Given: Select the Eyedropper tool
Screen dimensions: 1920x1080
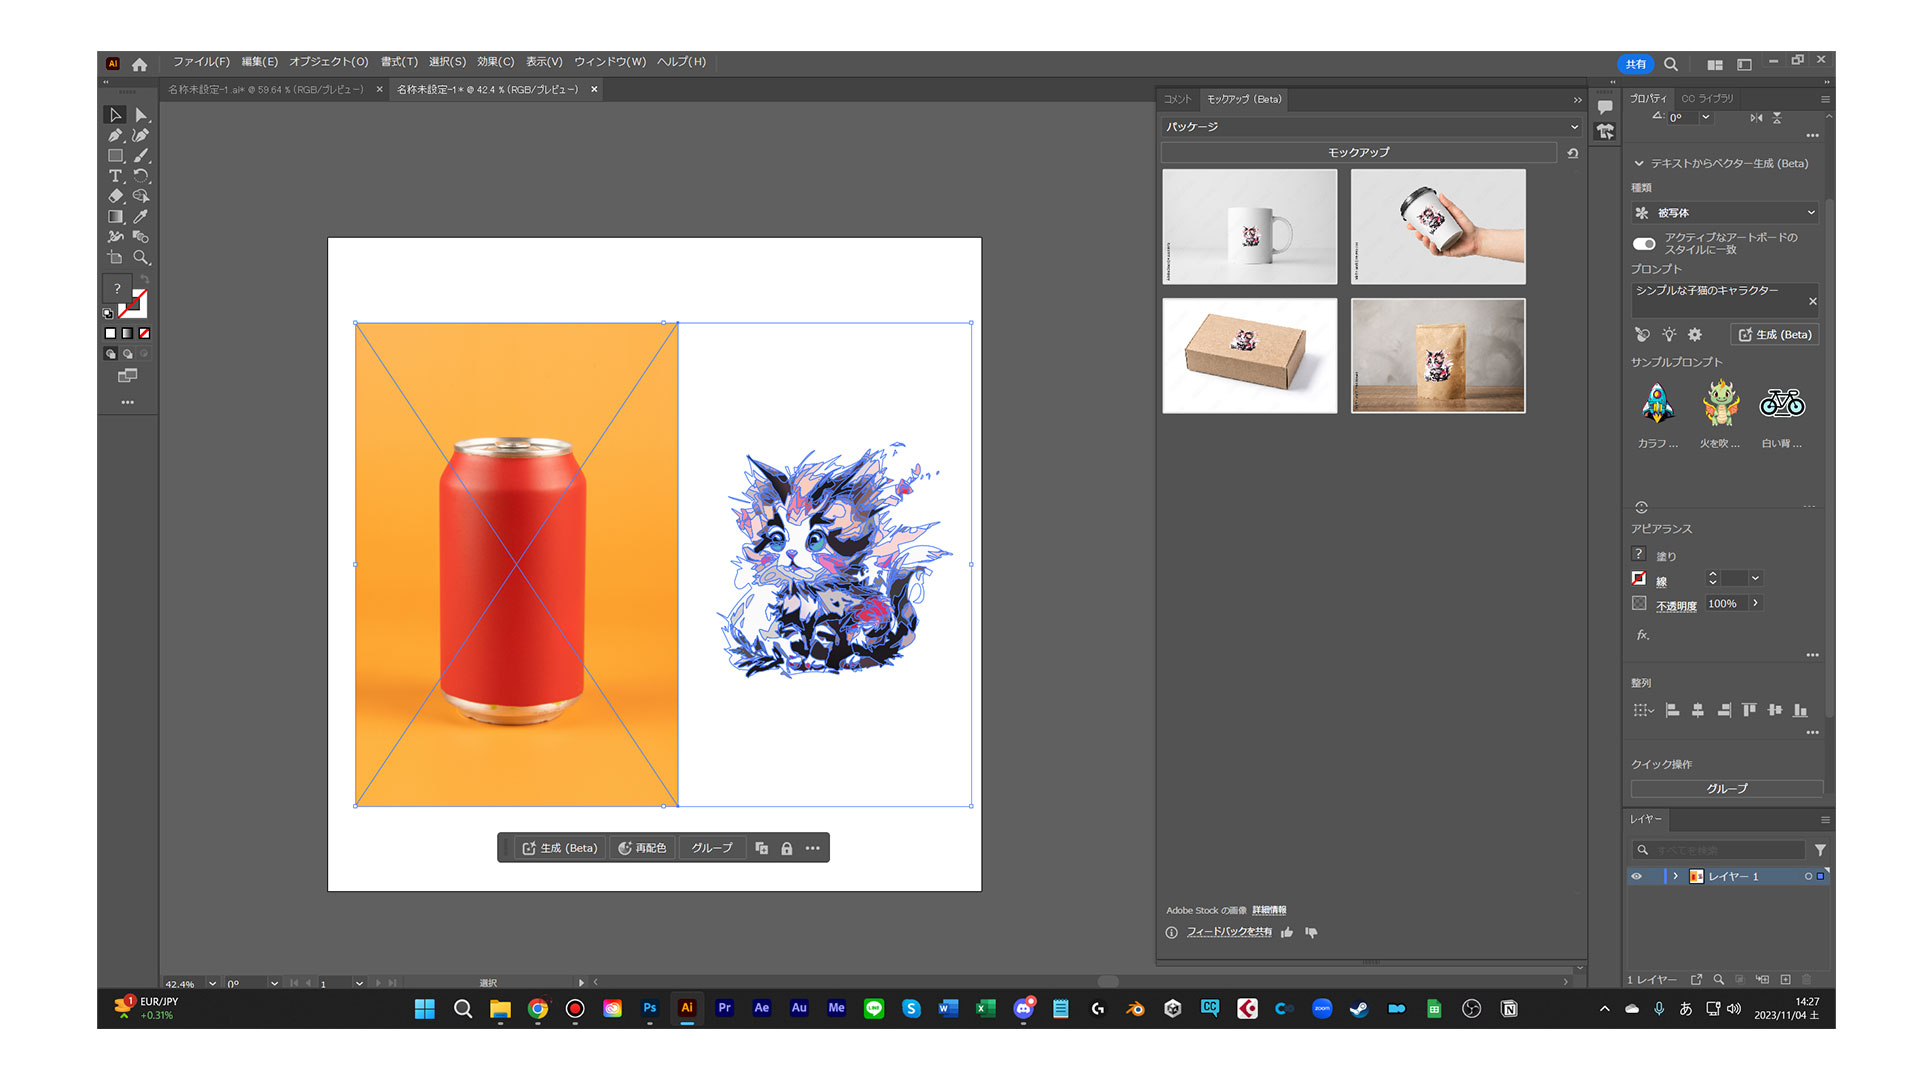Looking at the screenshot, I should click(x=141, y=216).
